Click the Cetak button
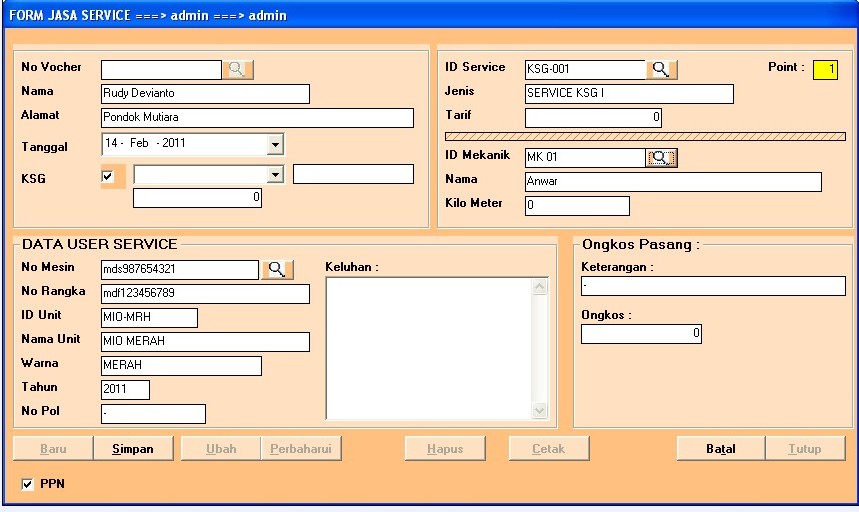The height and width of the screenshot is (512, 859). (x=549, y=448)
